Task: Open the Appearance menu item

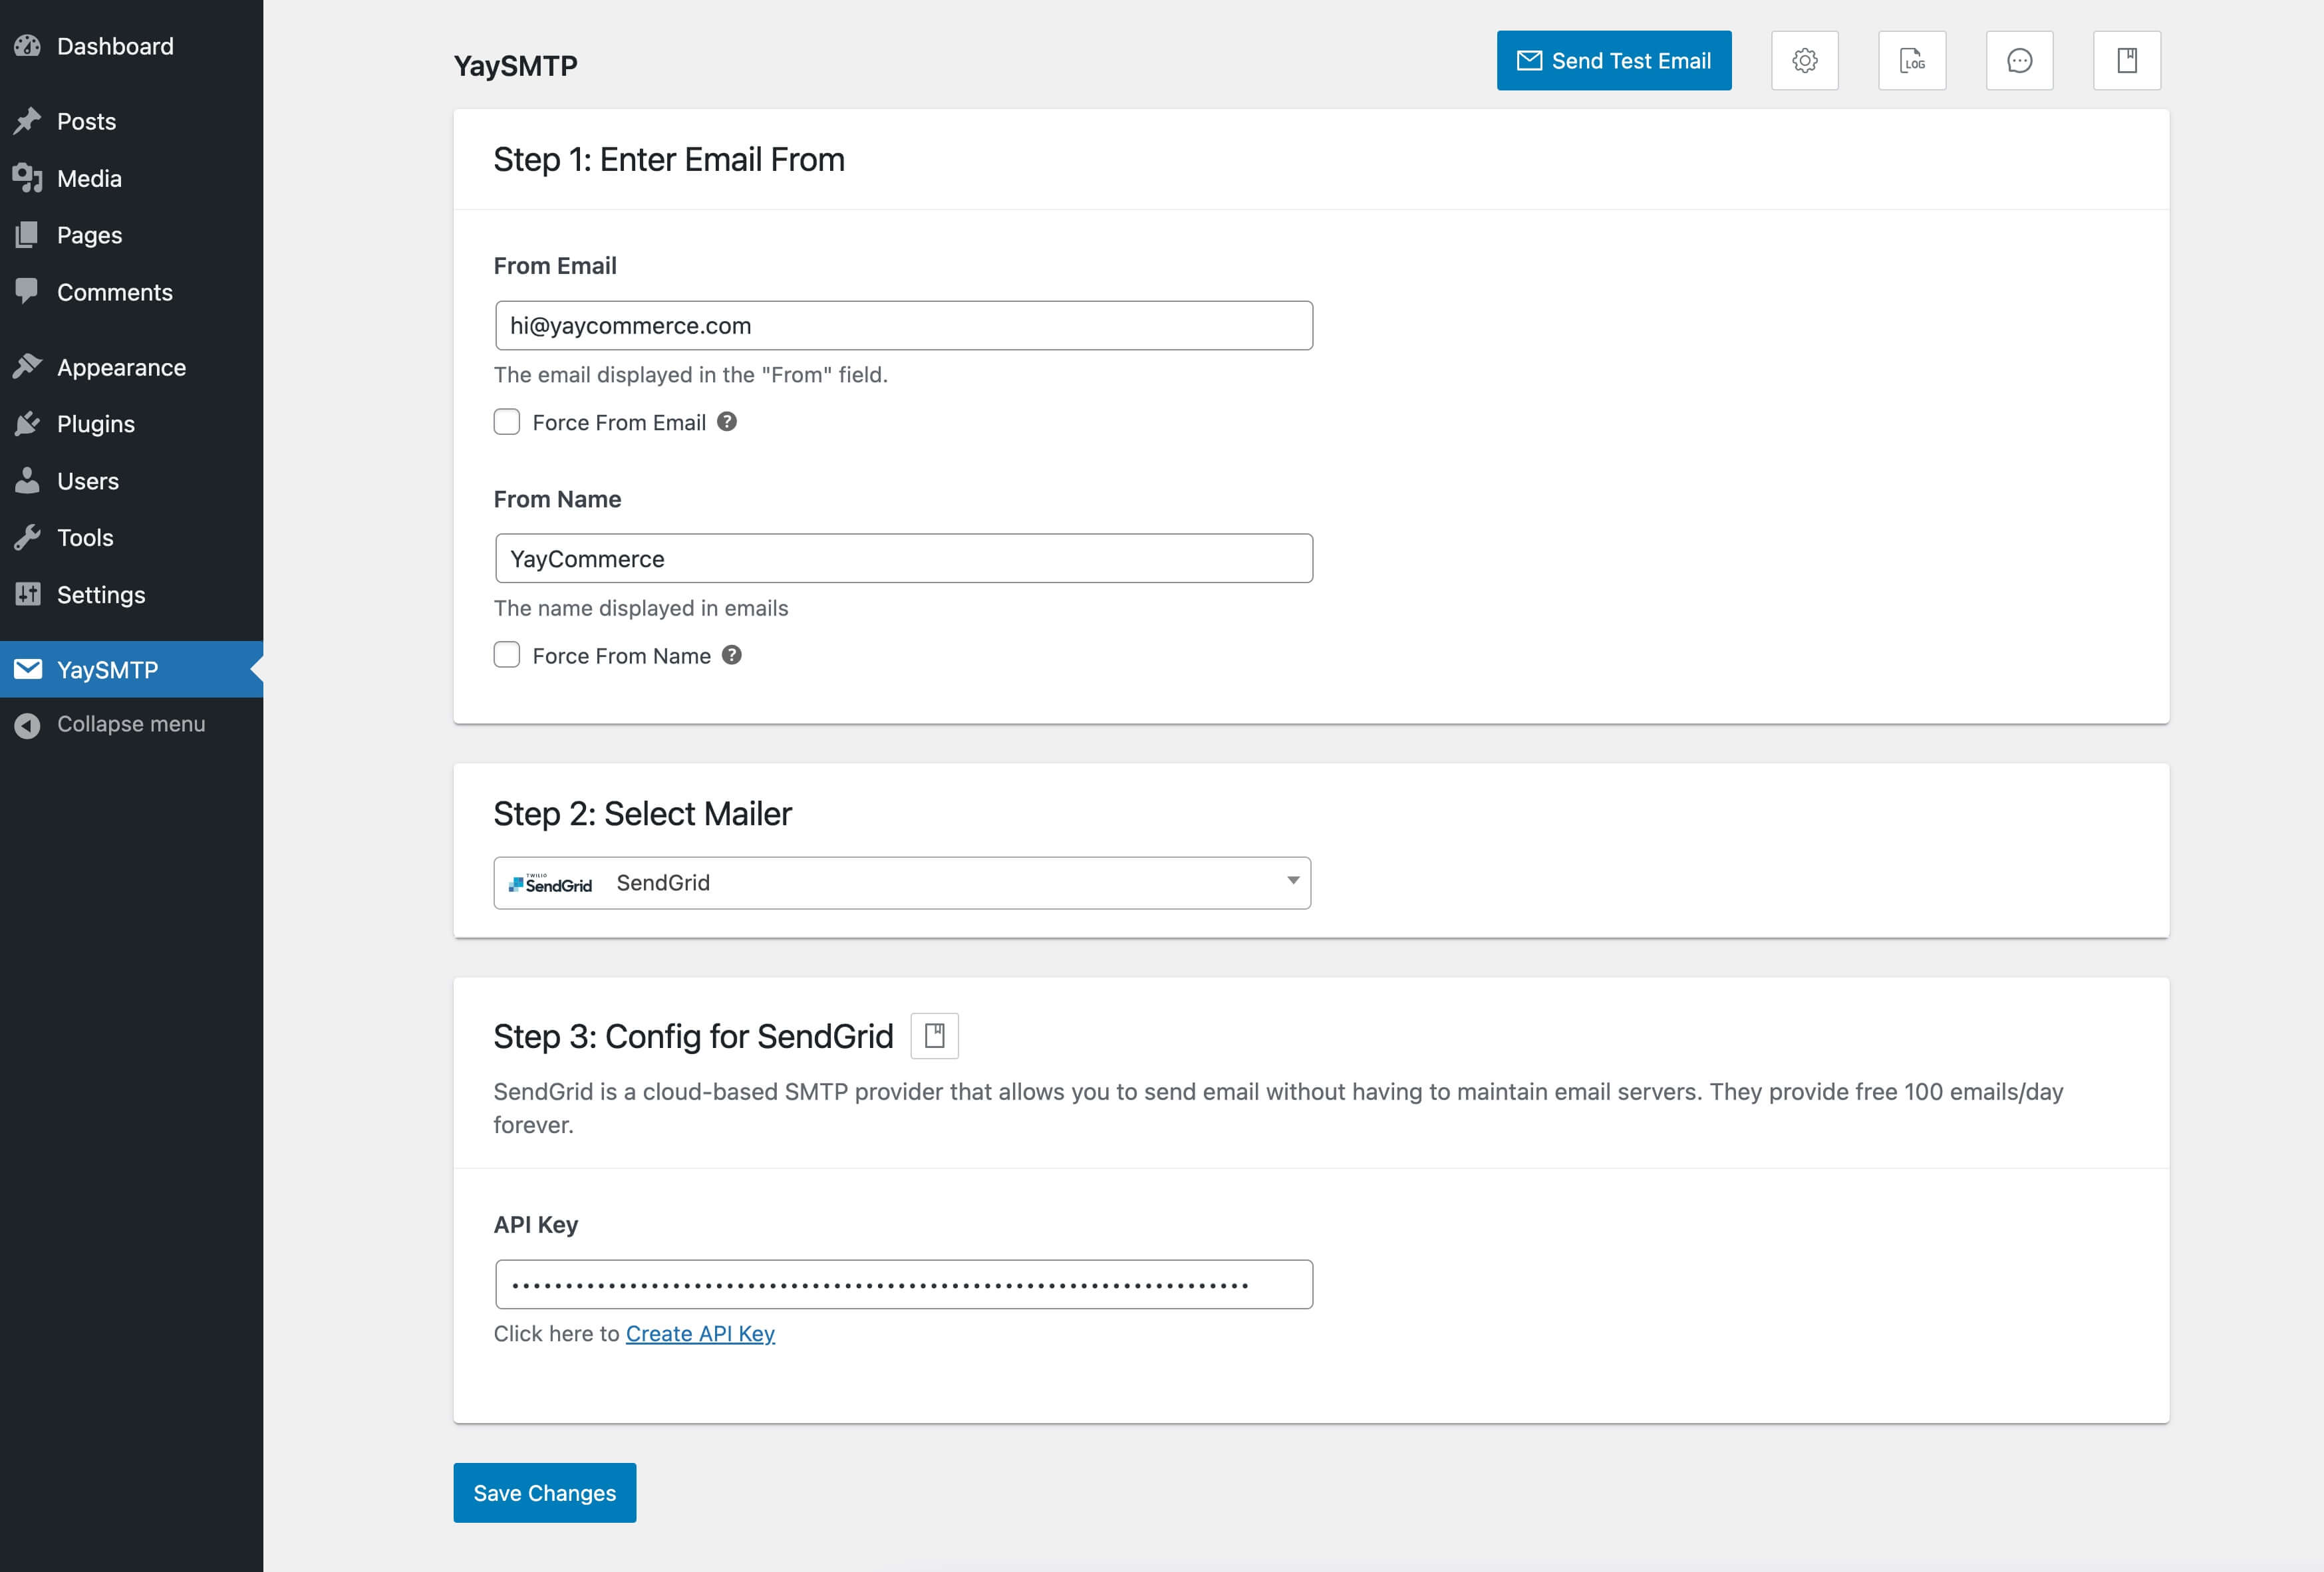Action: point(131,367)
